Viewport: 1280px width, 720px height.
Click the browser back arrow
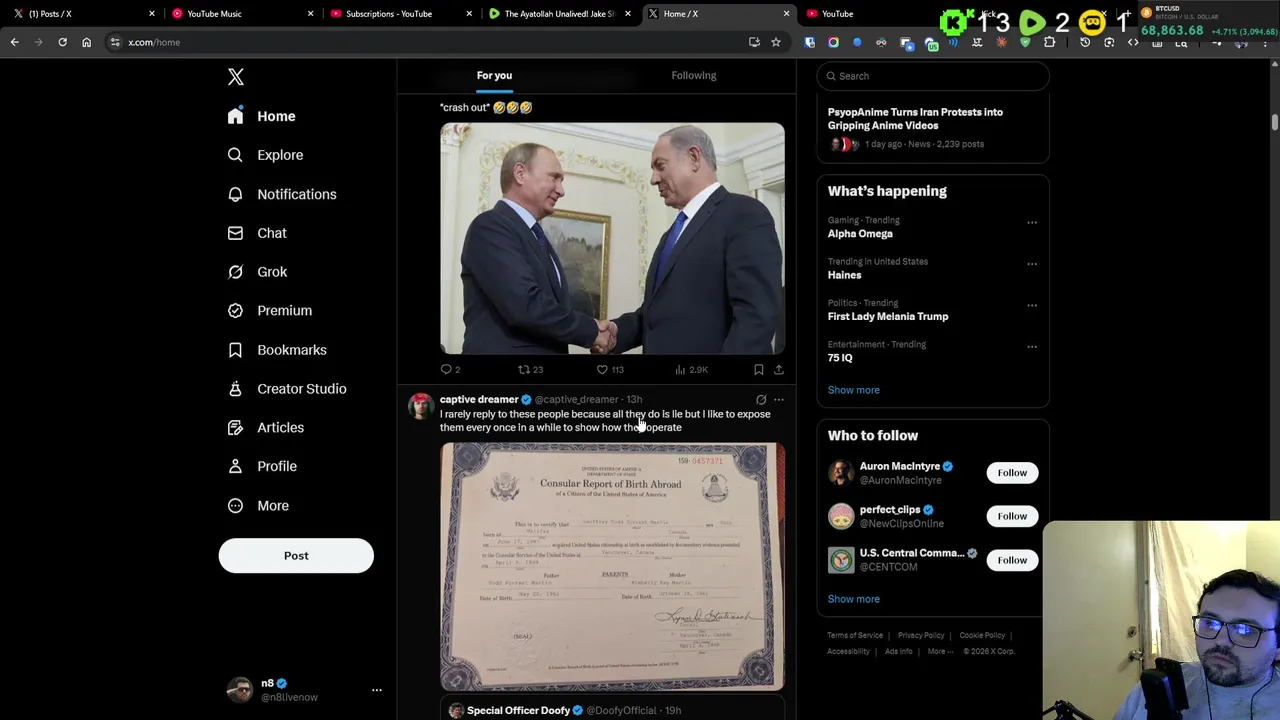(x=15, y=42)
